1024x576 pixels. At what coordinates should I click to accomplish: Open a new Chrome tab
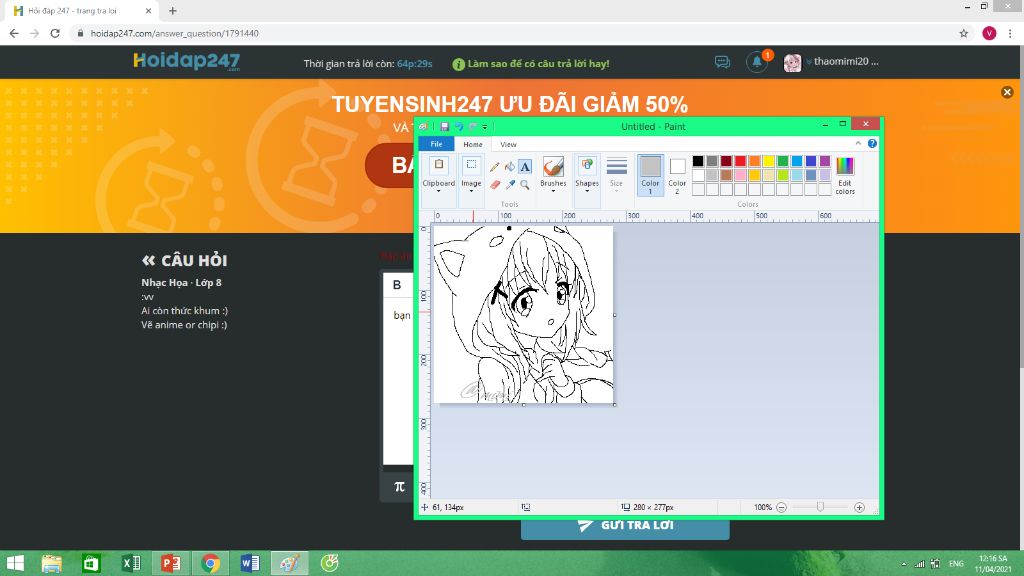(x=172, y=10)
